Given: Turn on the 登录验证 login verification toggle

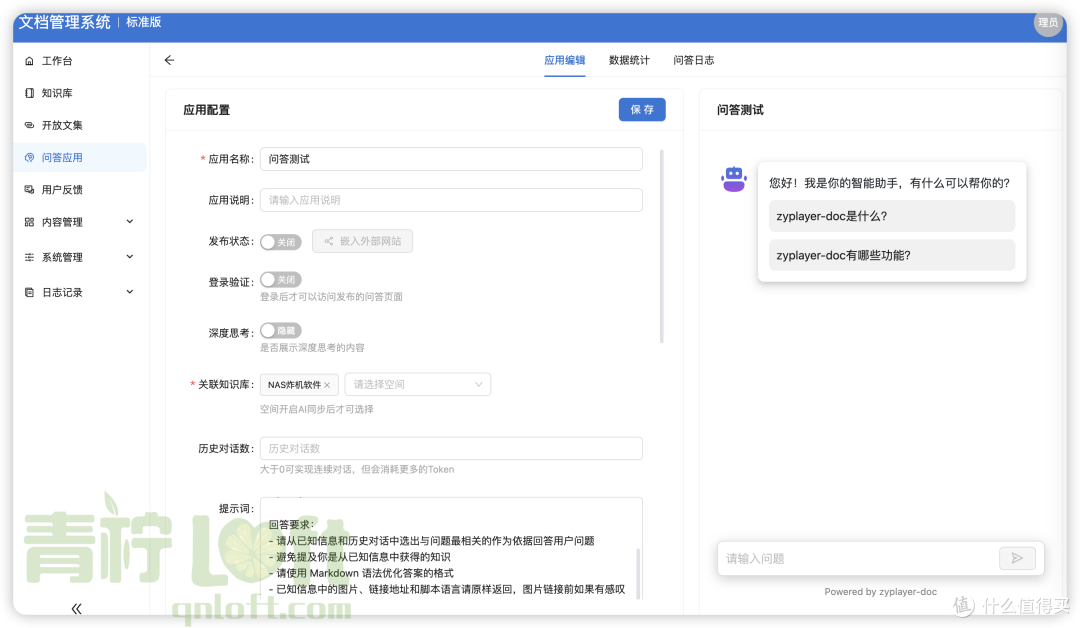Looking at the screenshot, I should [280, 279].
